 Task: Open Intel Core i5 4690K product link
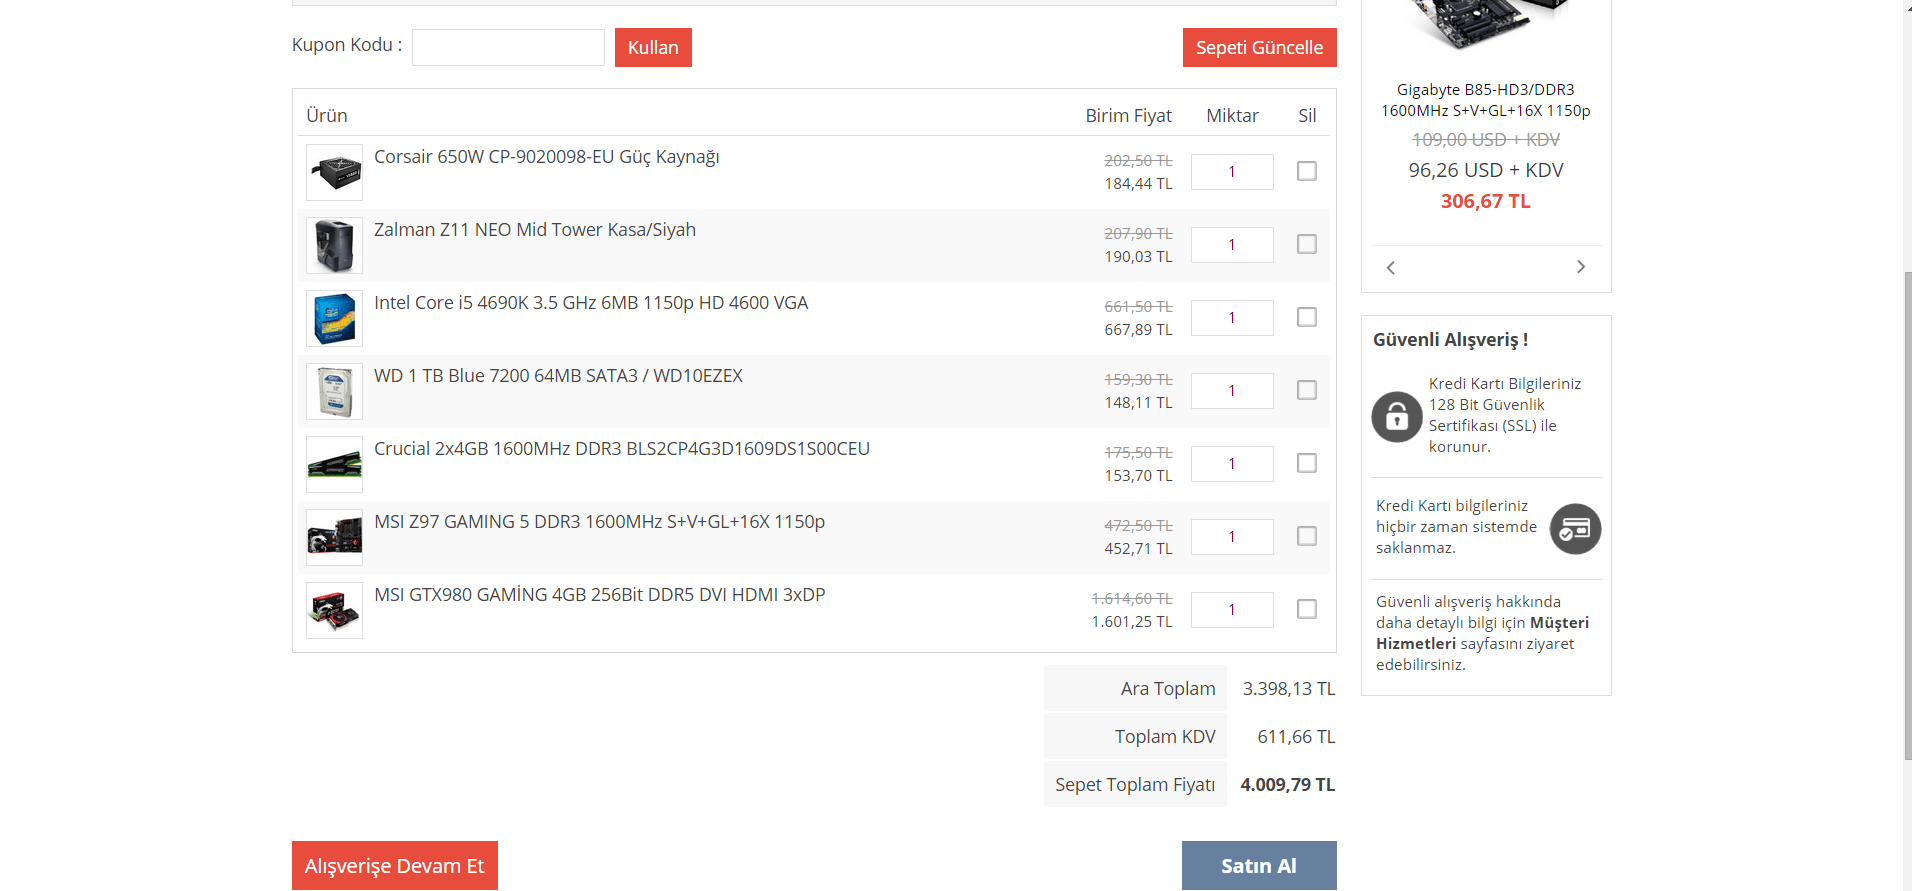[x=591, y=303]
